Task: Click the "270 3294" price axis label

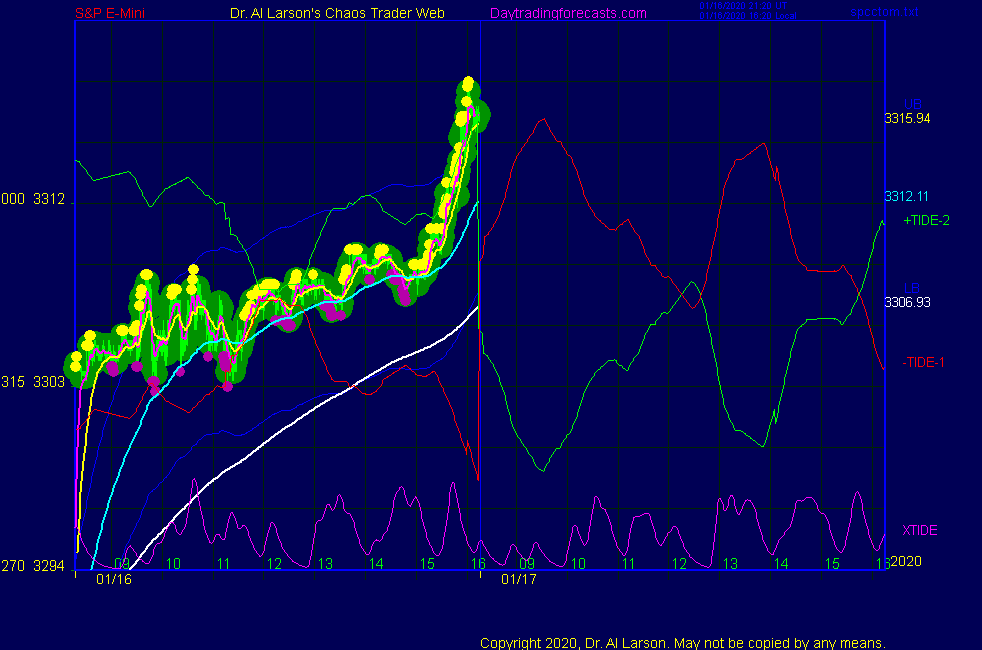Action: click(33, 566)
